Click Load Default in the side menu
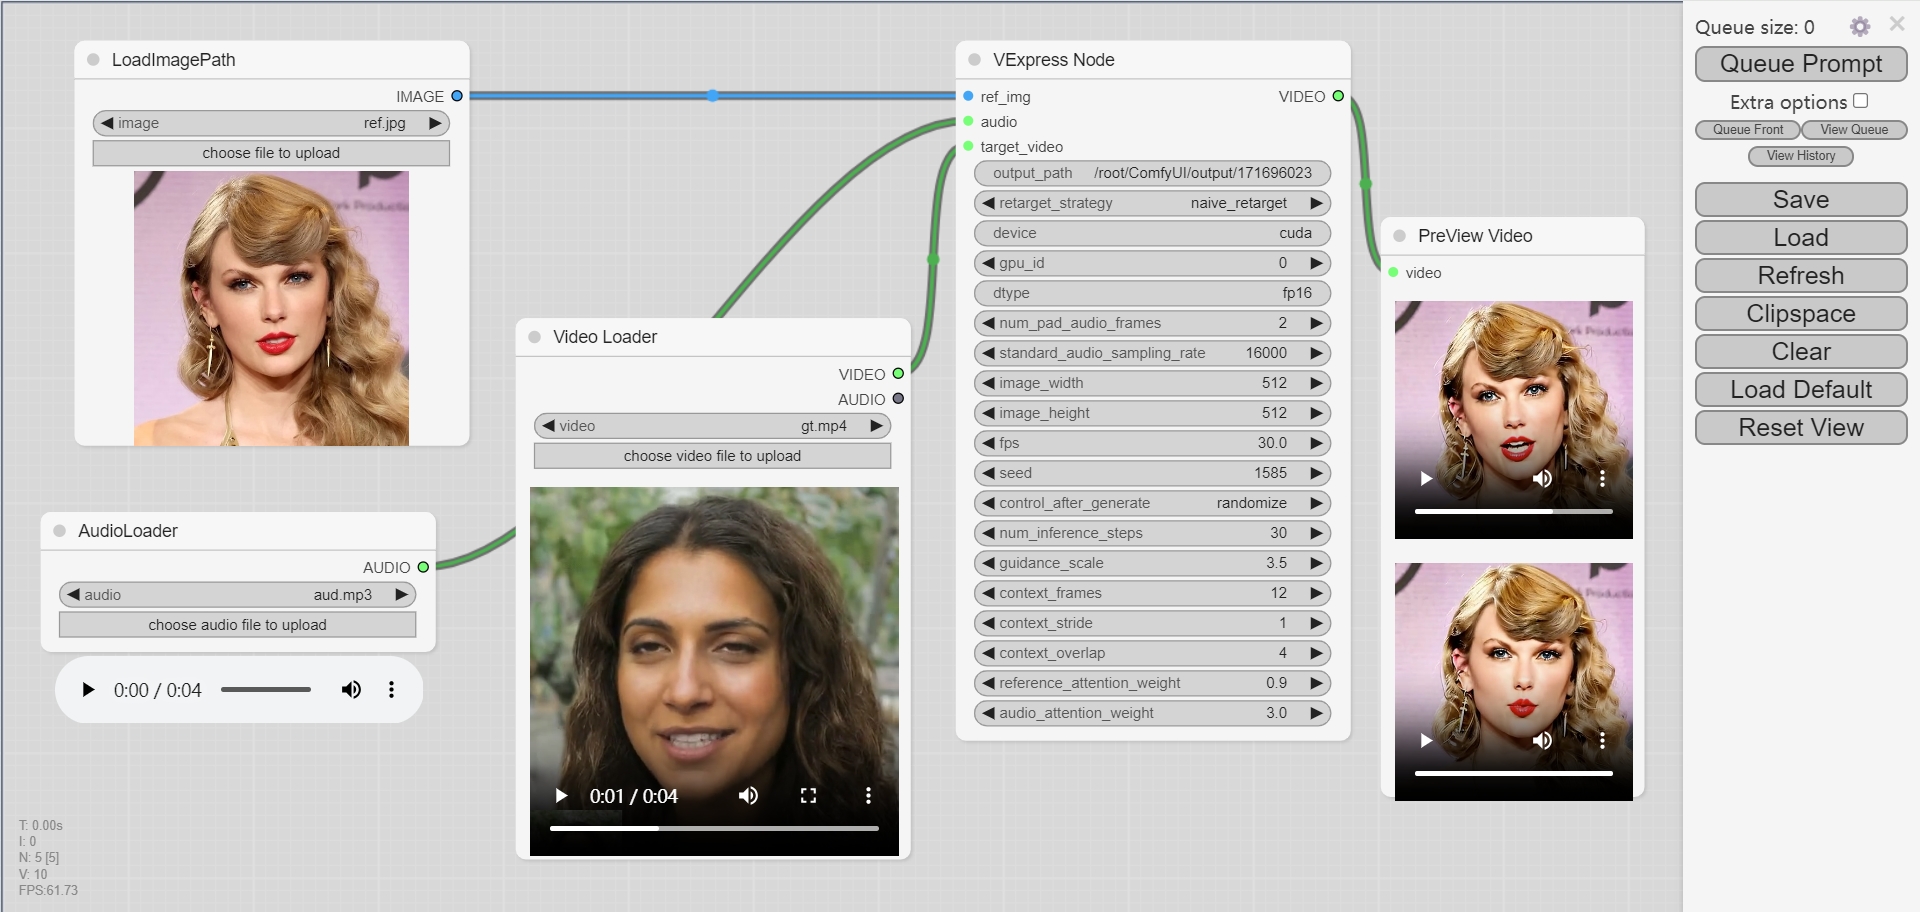Screen dimensions: 1920x912 (x=1801, y=390)
